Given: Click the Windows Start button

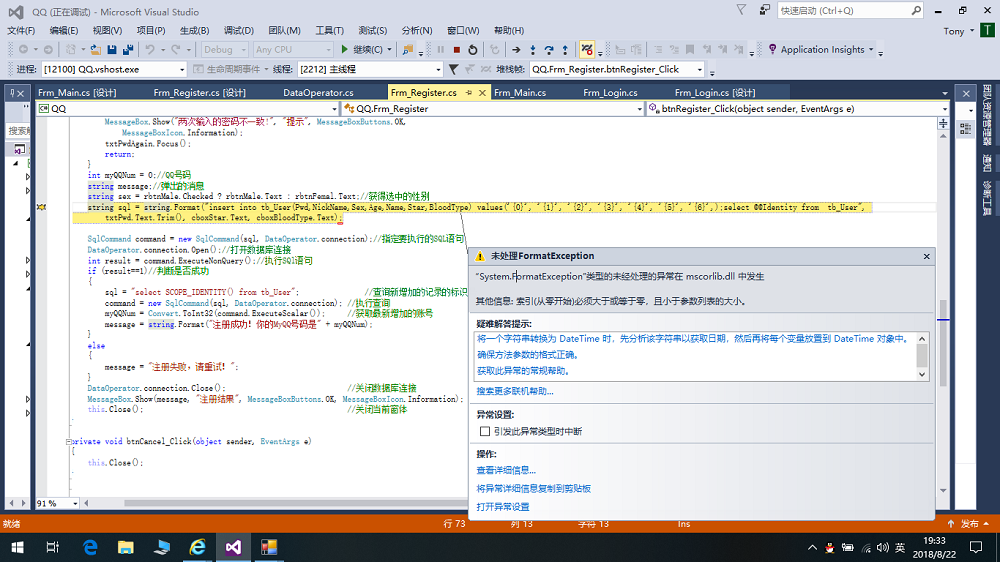Looking at the screenshot, I should [x=17, y=547].
